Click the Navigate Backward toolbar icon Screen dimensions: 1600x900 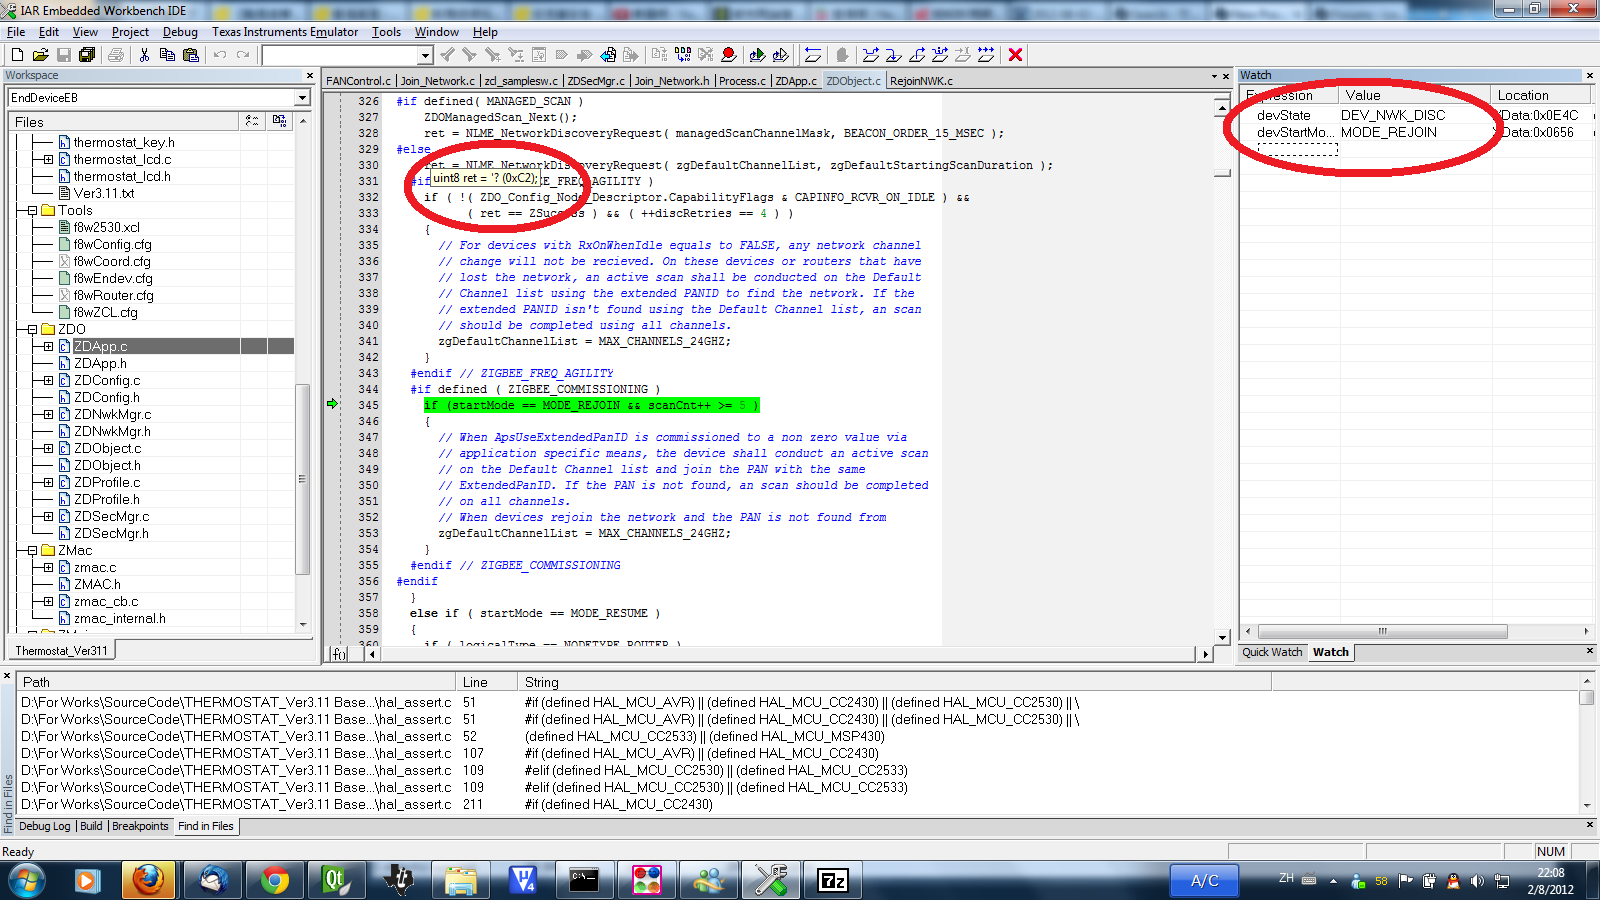(608, 55)
